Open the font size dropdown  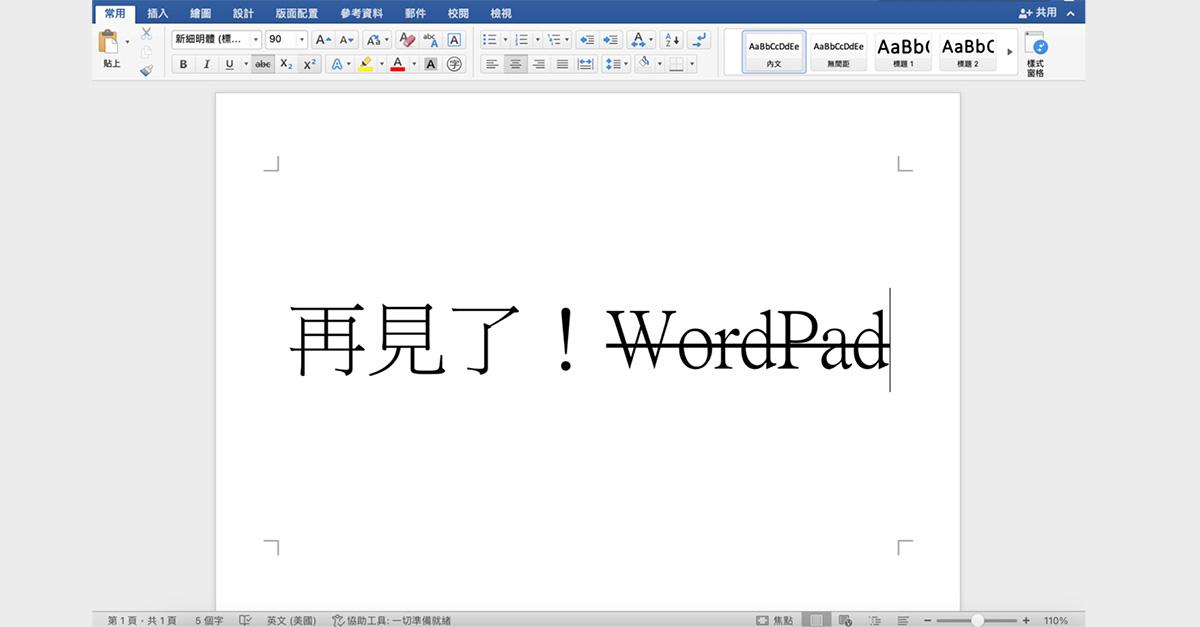pyautogui.click(x=302, y=40)
